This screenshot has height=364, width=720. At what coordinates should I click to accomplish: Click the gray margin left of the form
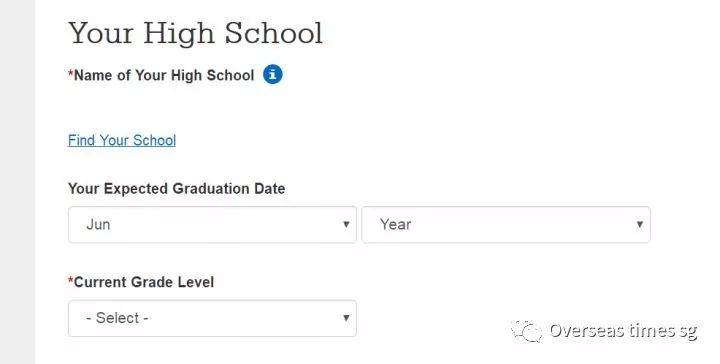(17, 182)
